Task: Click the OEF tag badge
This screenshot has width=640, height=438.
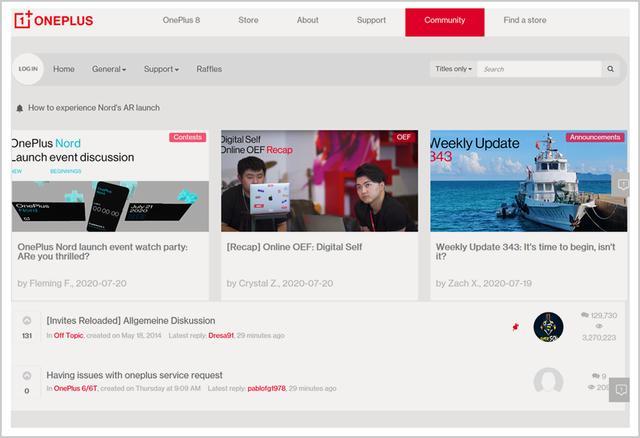Action: pos(403,137)
